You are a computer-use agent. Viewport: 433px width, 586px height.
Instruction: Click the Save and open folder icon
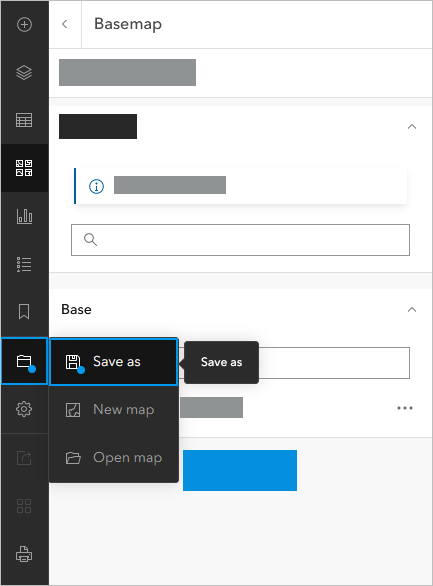(24, 361)
